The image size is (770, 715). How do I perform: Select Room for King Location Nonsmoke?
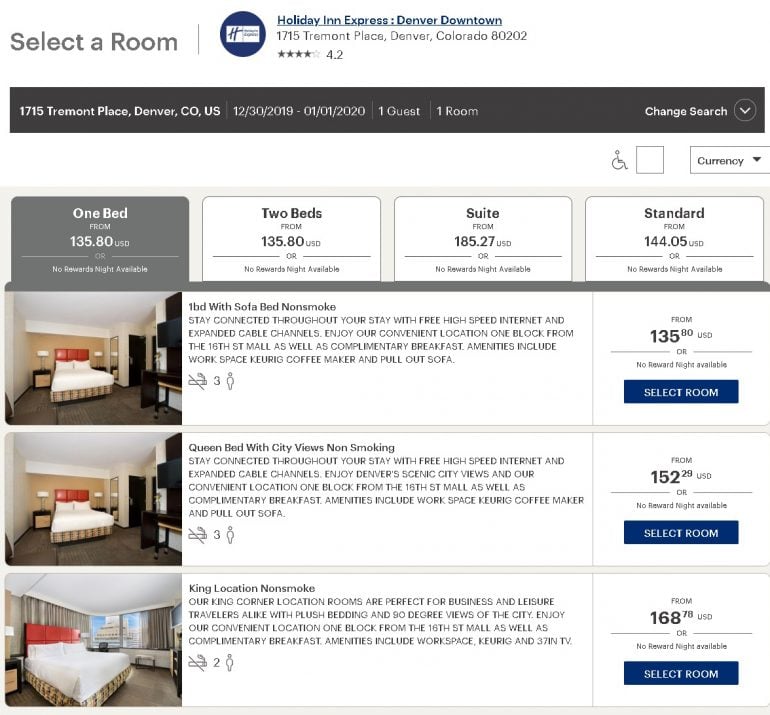pos(681,674)
